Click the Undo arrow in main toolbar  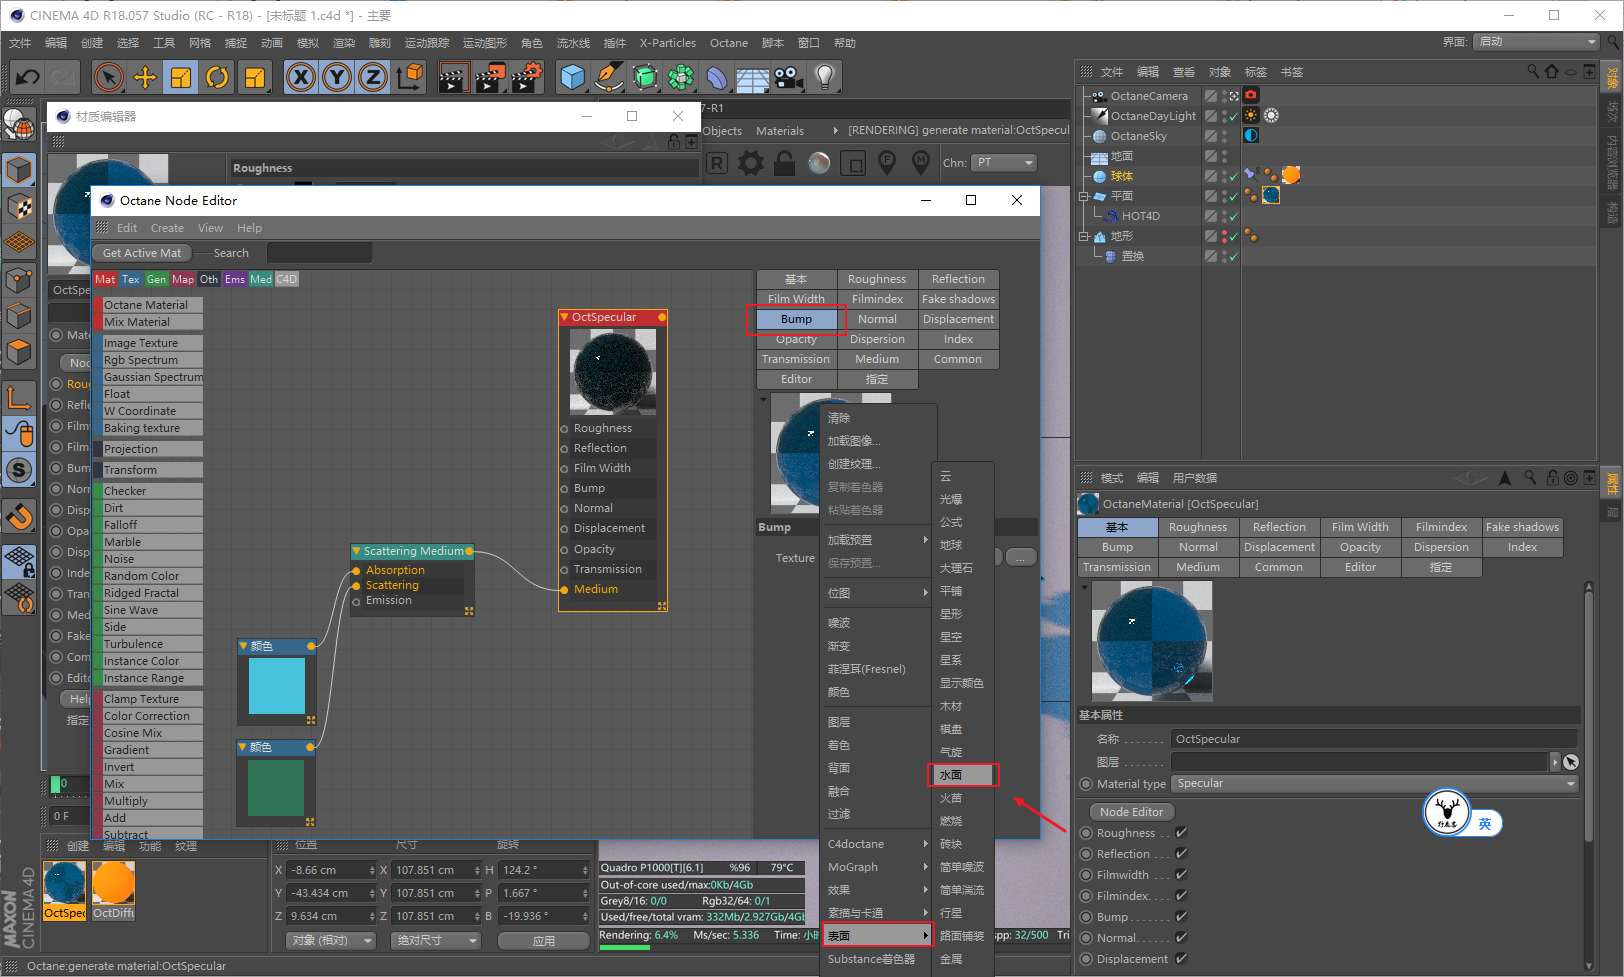point(28,77)
